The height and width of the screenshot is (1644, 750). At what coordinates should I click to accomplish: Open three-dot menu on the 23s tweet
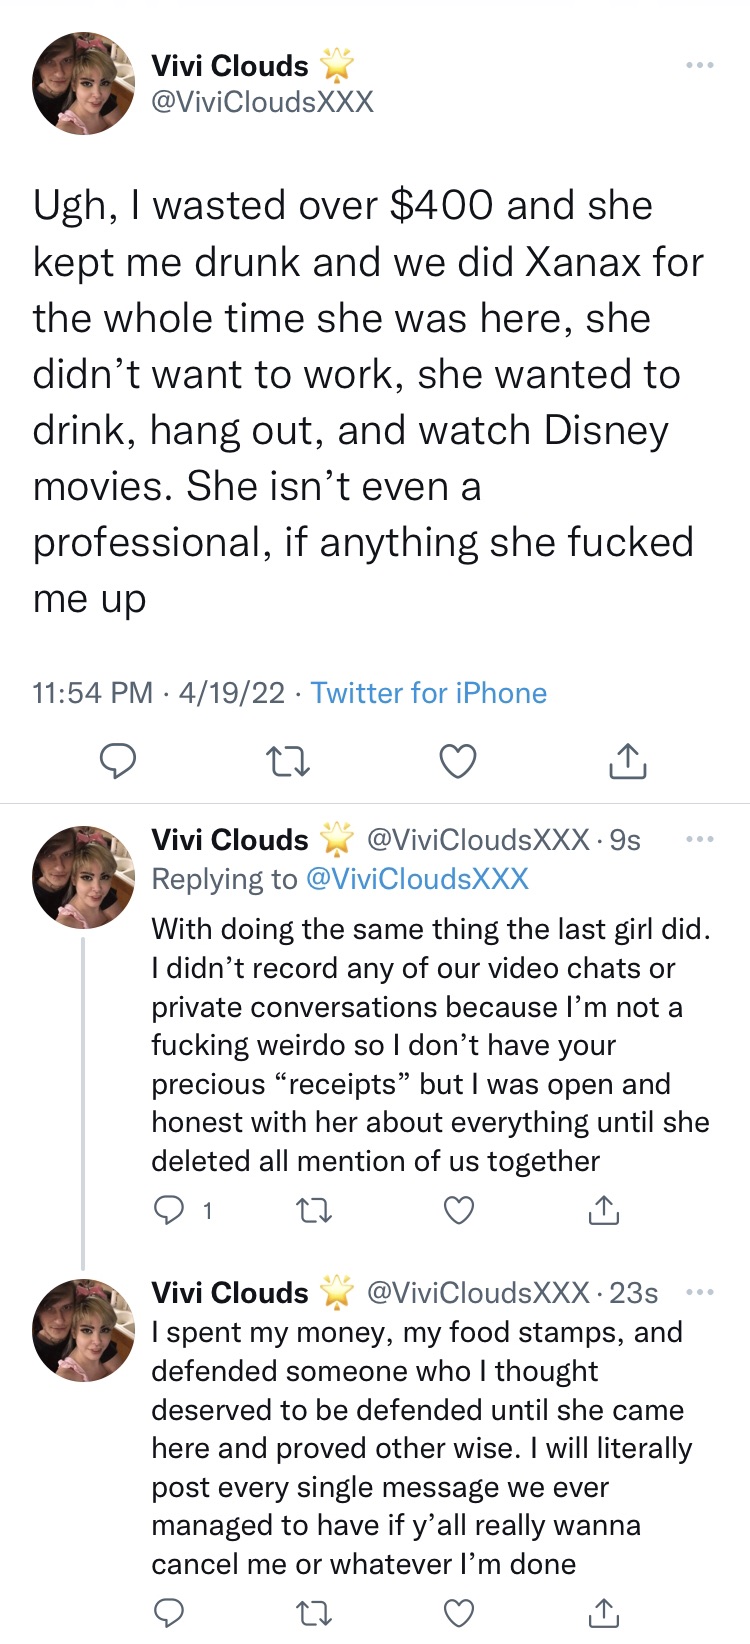click(700, 1292)
